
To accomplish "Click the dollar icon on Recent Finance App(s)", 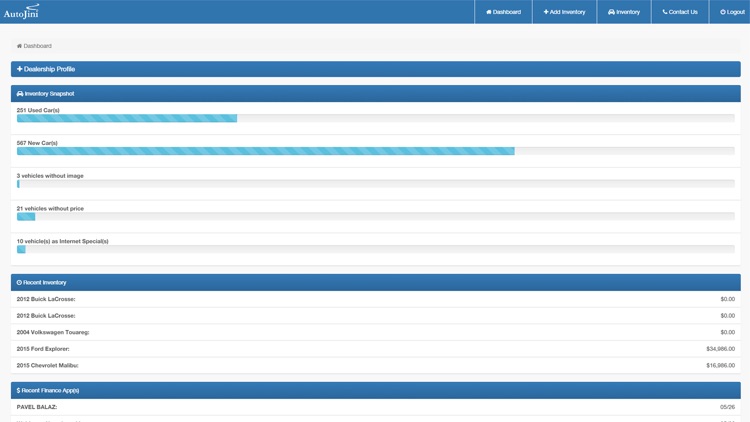I will (18, 390).
